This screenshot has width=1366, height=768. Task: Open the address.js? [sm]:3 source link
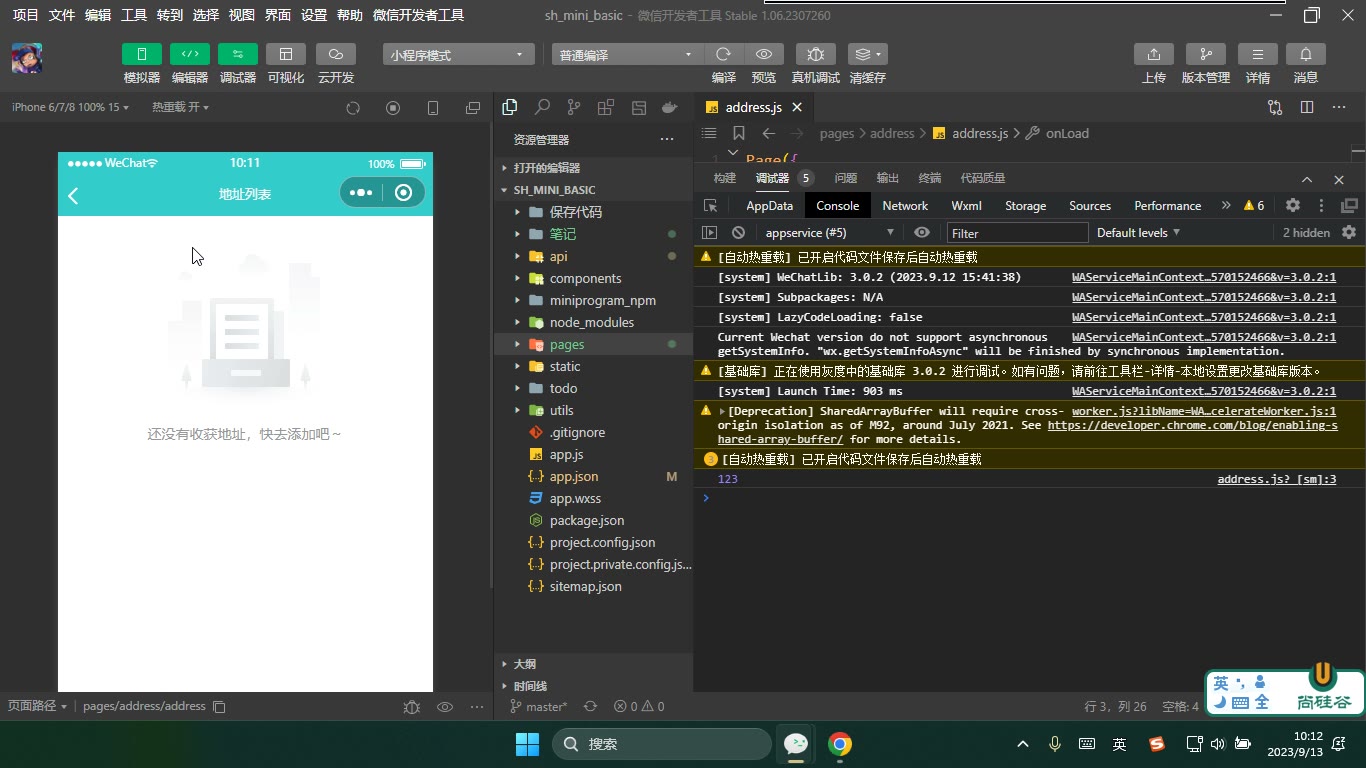tap(1276, 479)
